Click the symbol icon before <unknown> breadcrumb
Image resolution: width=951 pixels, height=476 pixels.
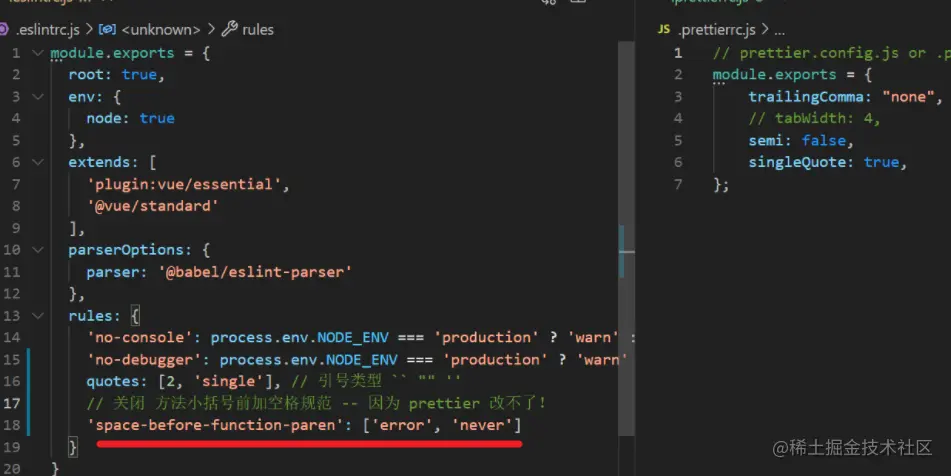click(x=107, y=29)
